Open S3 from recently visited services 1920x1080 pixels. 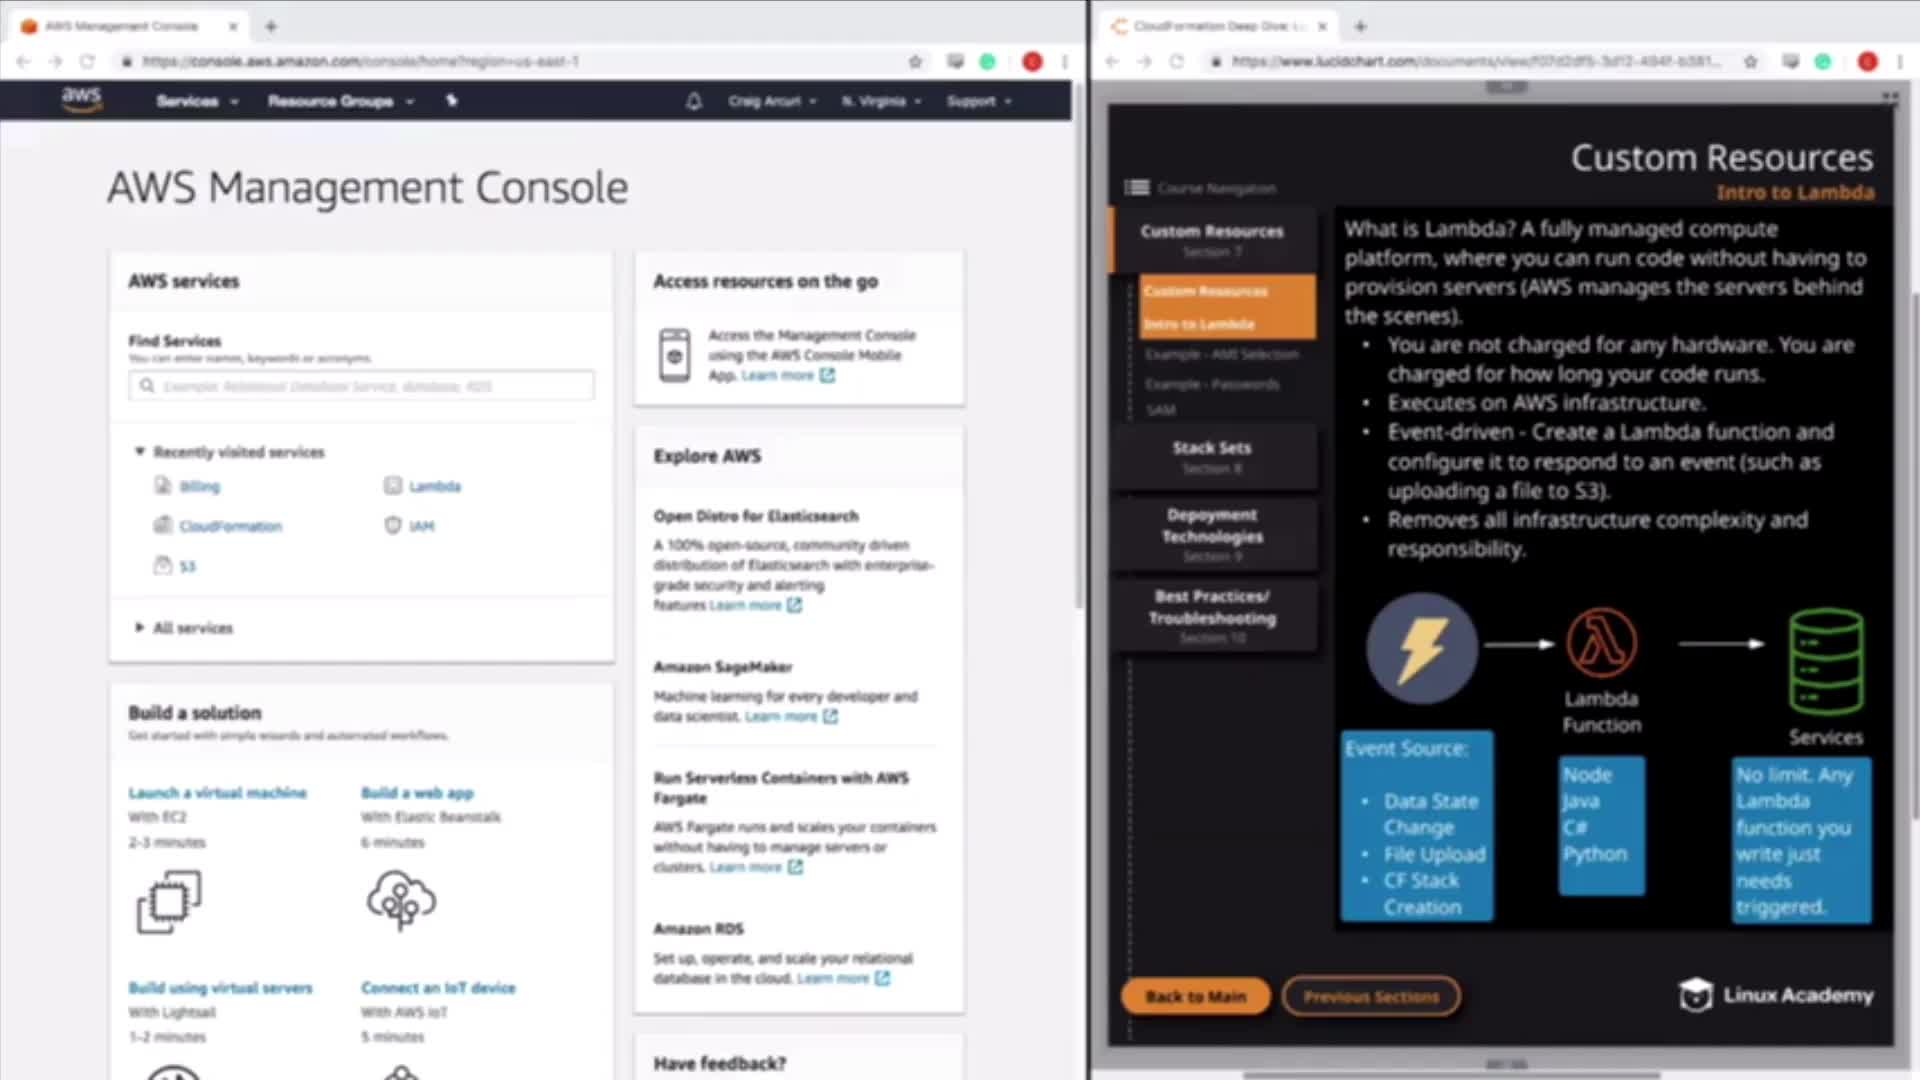click(x=187, y=566)
